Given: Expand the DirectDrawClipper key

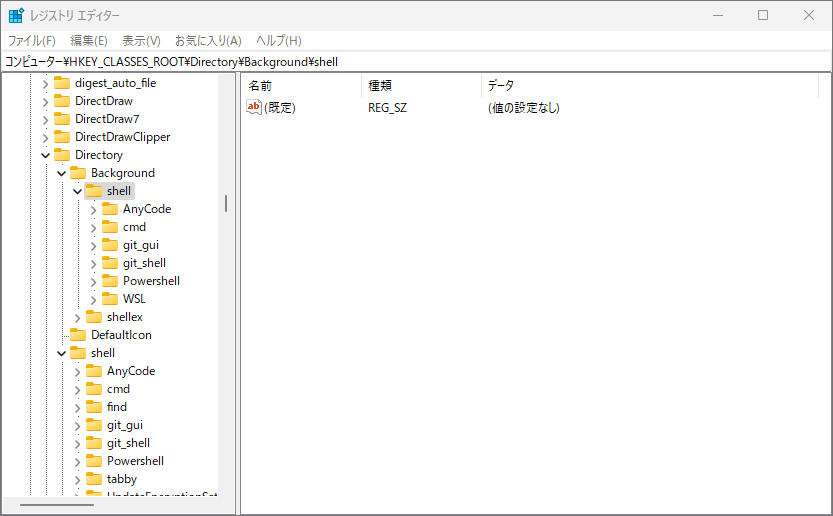Looking at the screenshot, I should pyautogui.click(x=46, y=138).
